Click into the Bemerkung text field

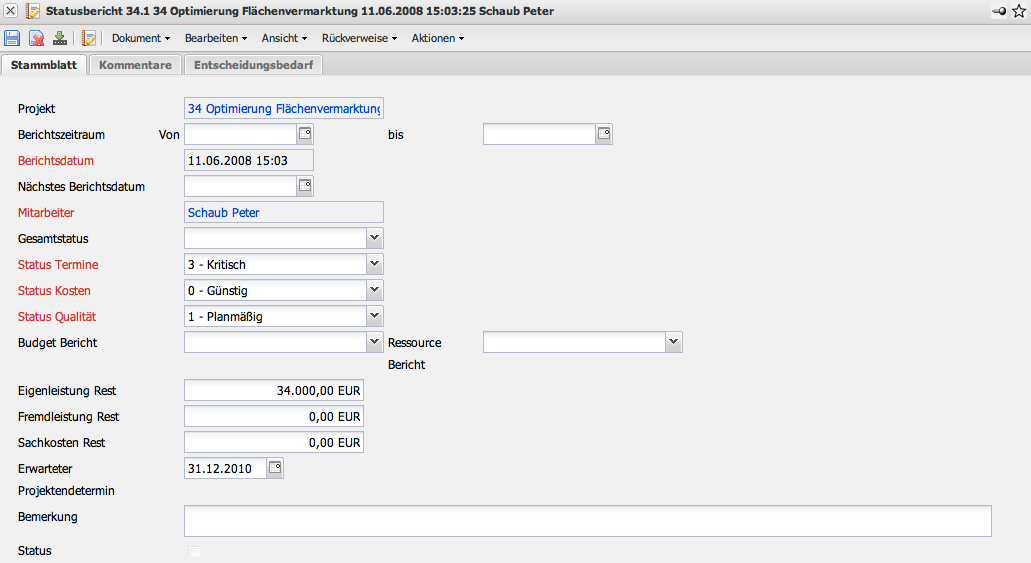point(587,521)
